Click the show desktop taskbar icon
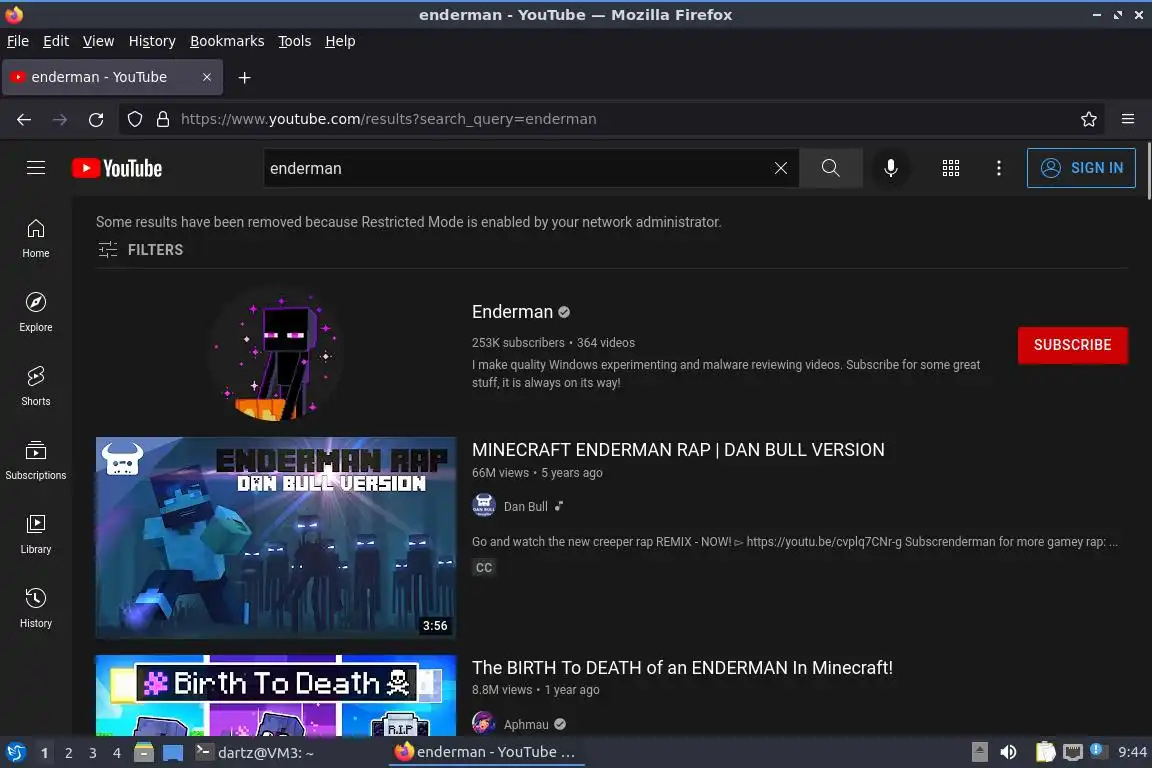 click(173, 753)
